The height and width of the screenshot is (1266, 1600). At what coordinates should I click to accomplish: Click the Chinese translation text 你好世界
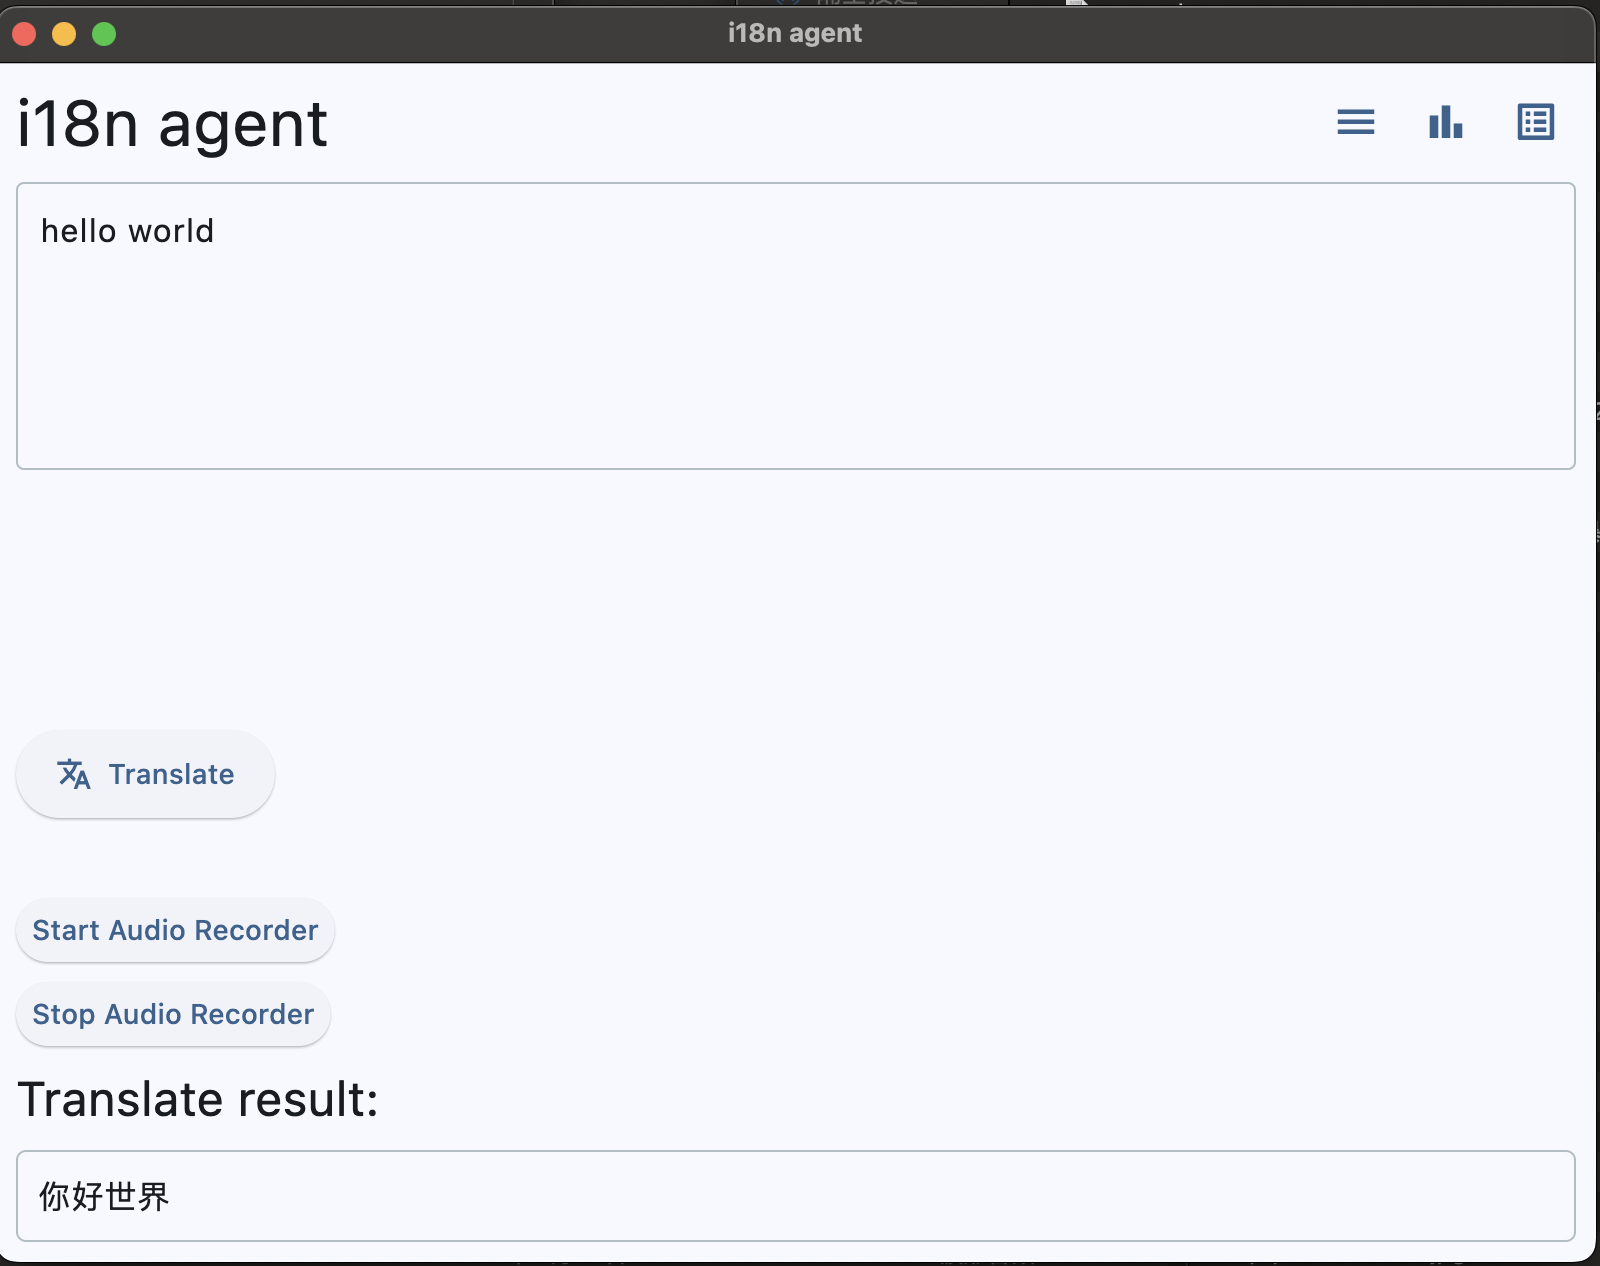coord(104,1196)
